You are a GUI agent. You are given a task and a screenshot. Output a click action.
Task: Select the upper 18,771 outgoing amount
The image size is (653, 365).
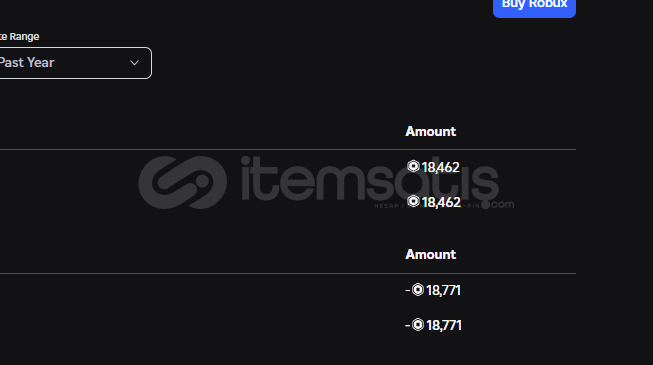point(444,290)
